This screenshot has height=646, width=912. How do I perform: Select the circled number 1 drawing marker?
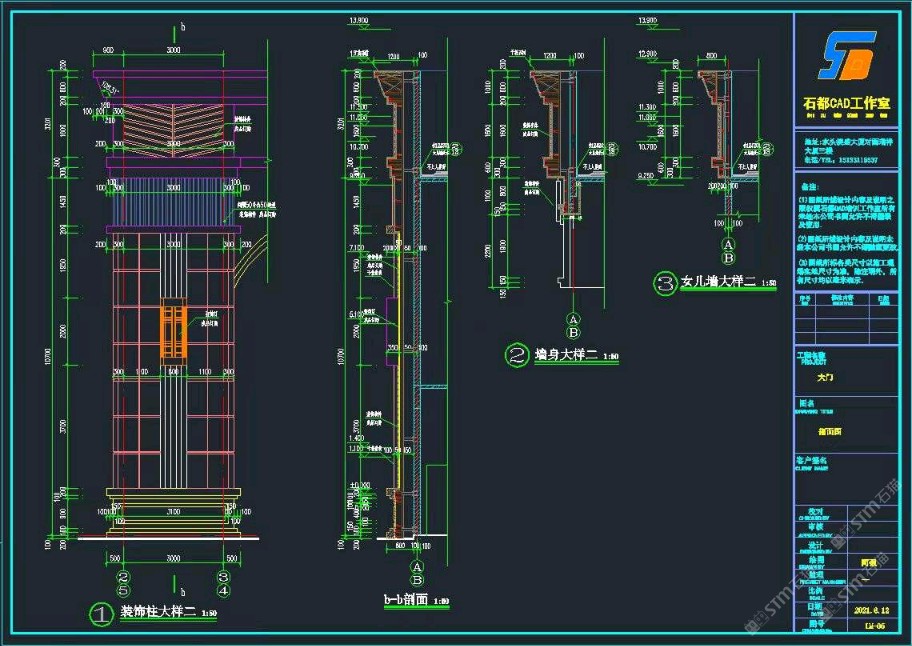[x=100, y=615]
